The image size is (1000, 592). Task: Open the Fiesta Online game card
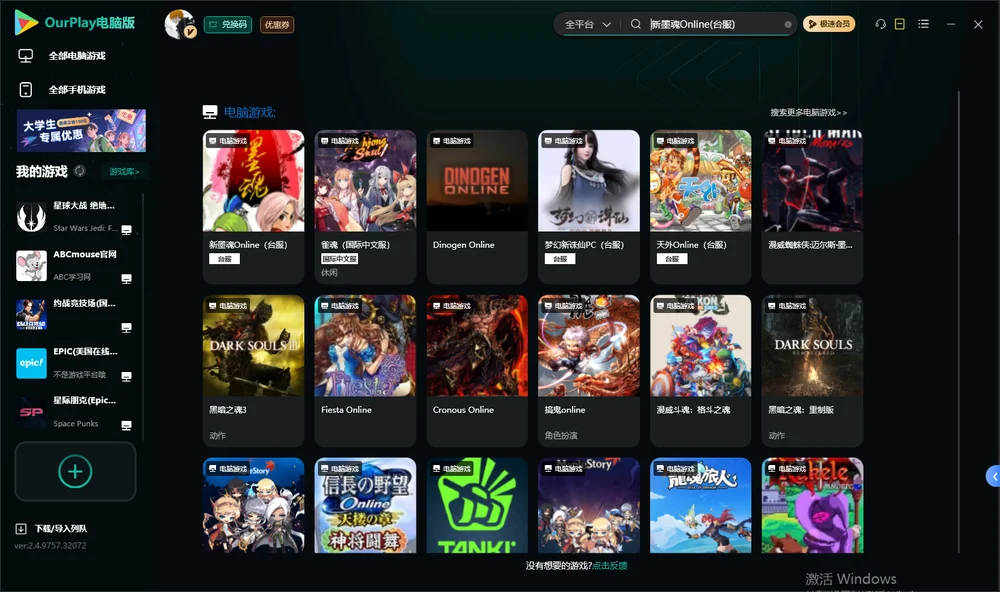tap(365, 371)
